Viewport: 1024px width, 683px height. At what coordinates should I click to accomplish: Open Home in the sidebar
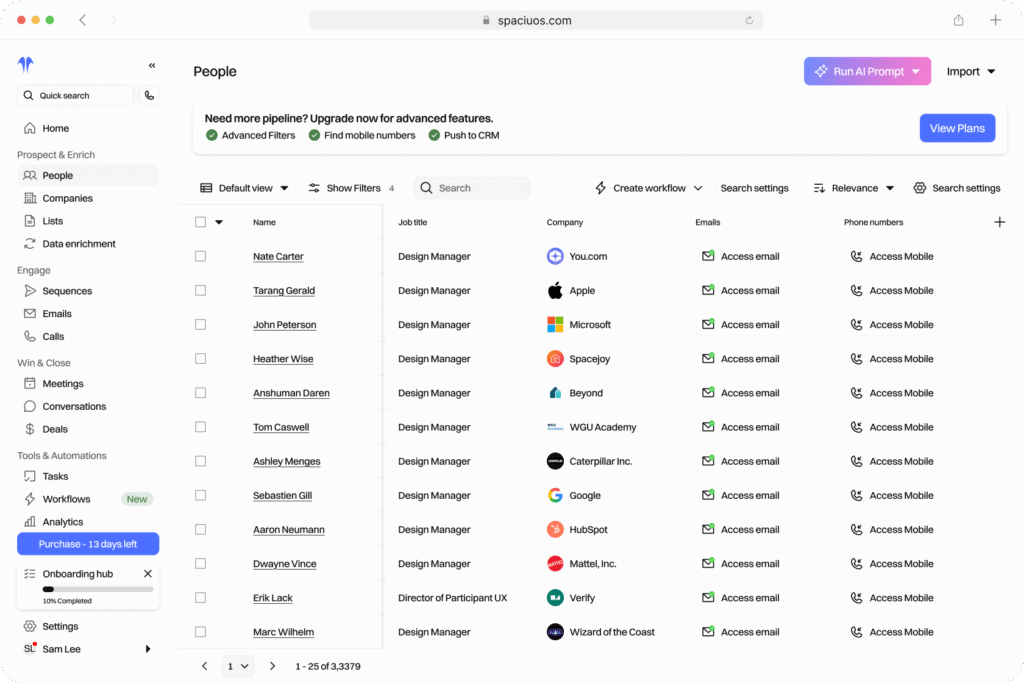(x=88, y=129)
